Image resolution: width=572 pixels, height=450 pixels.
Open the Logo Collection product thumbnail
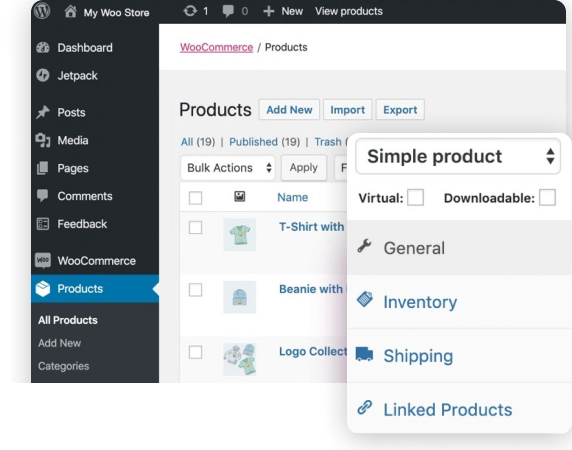[x=240, y=360]
